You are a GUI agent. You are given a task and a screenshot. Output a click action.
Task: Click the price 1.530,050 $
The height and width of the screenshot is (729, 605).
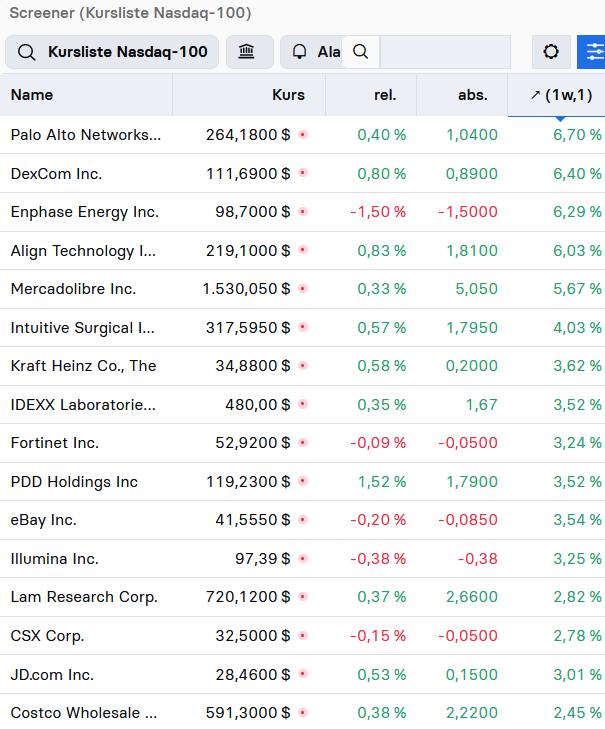pos(246,289)
